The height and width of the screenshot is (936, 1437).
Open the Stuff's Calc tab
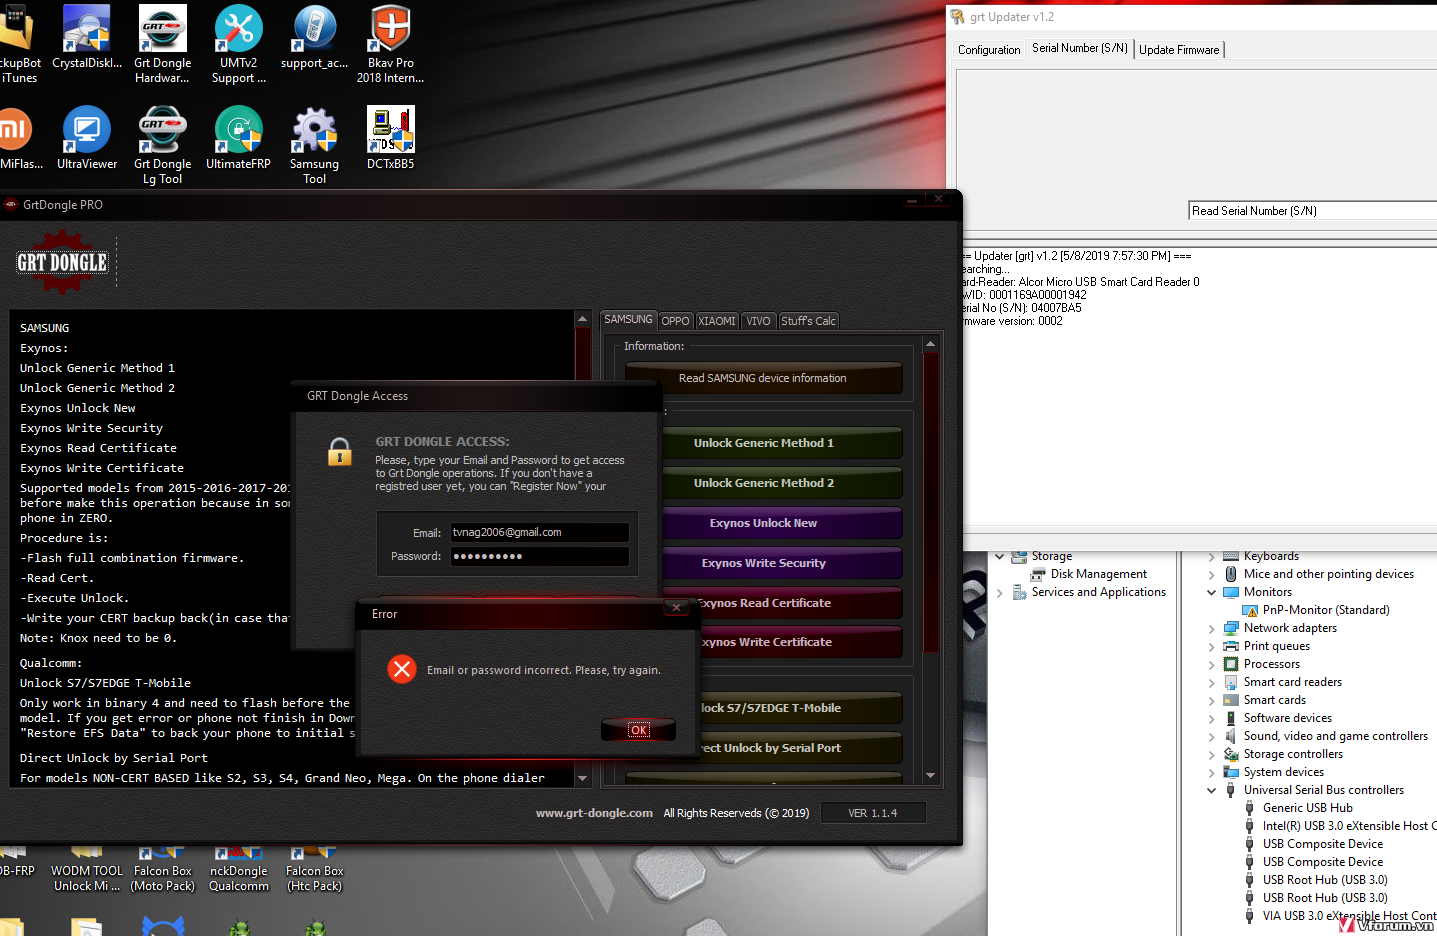point(808,321)
